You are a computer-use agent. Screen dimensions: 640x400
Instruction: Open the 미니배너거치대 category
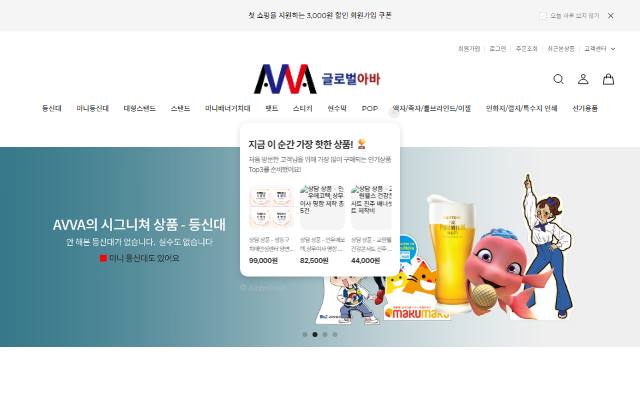coord(227,108)
